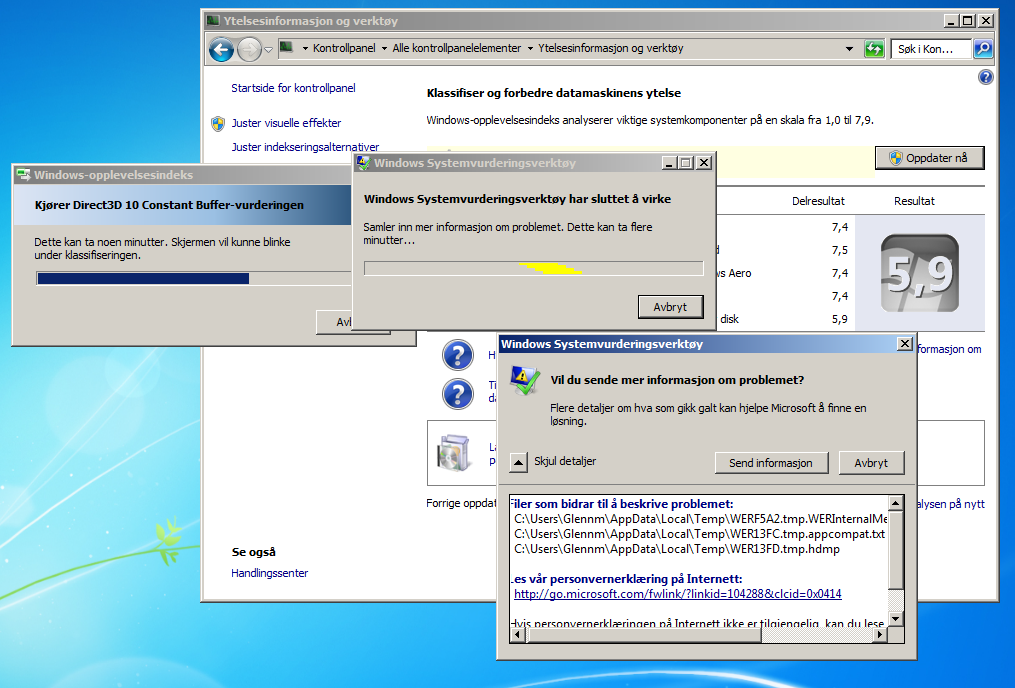Click the horizontal scrollbar thumb in details box
1015x688 pixels.
(x=644, y=635)
